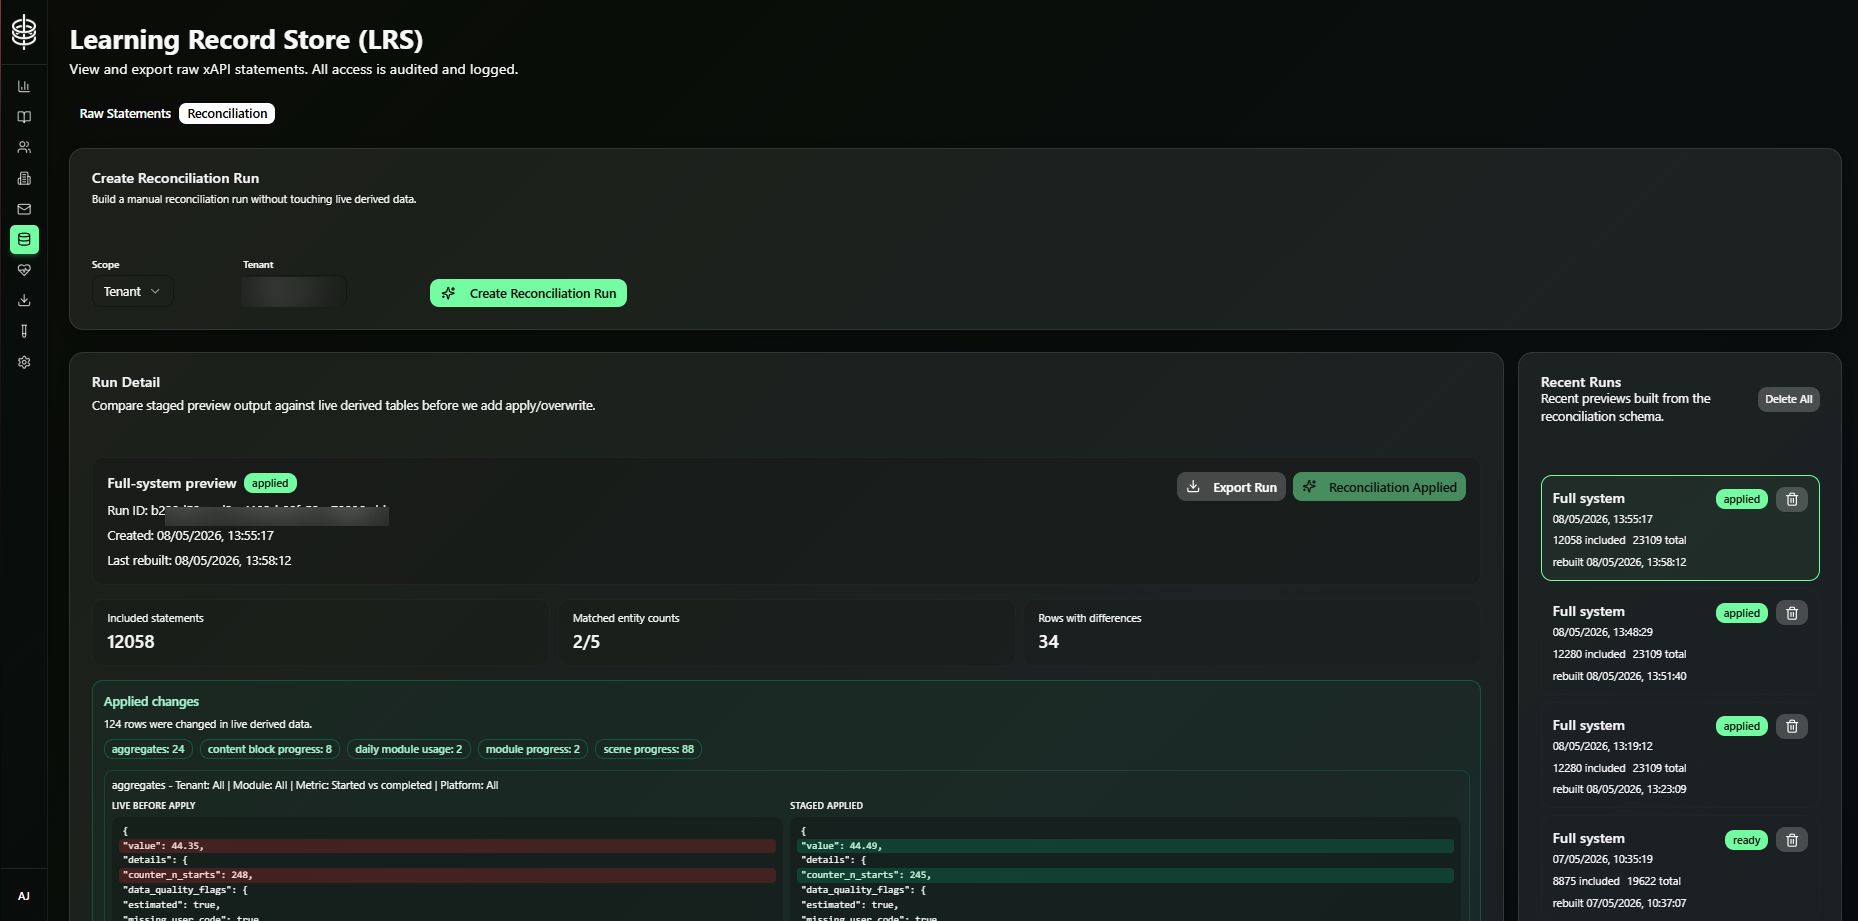Select the 'content block progress: 8' chip
The image size is (1858, 921).
270,749
